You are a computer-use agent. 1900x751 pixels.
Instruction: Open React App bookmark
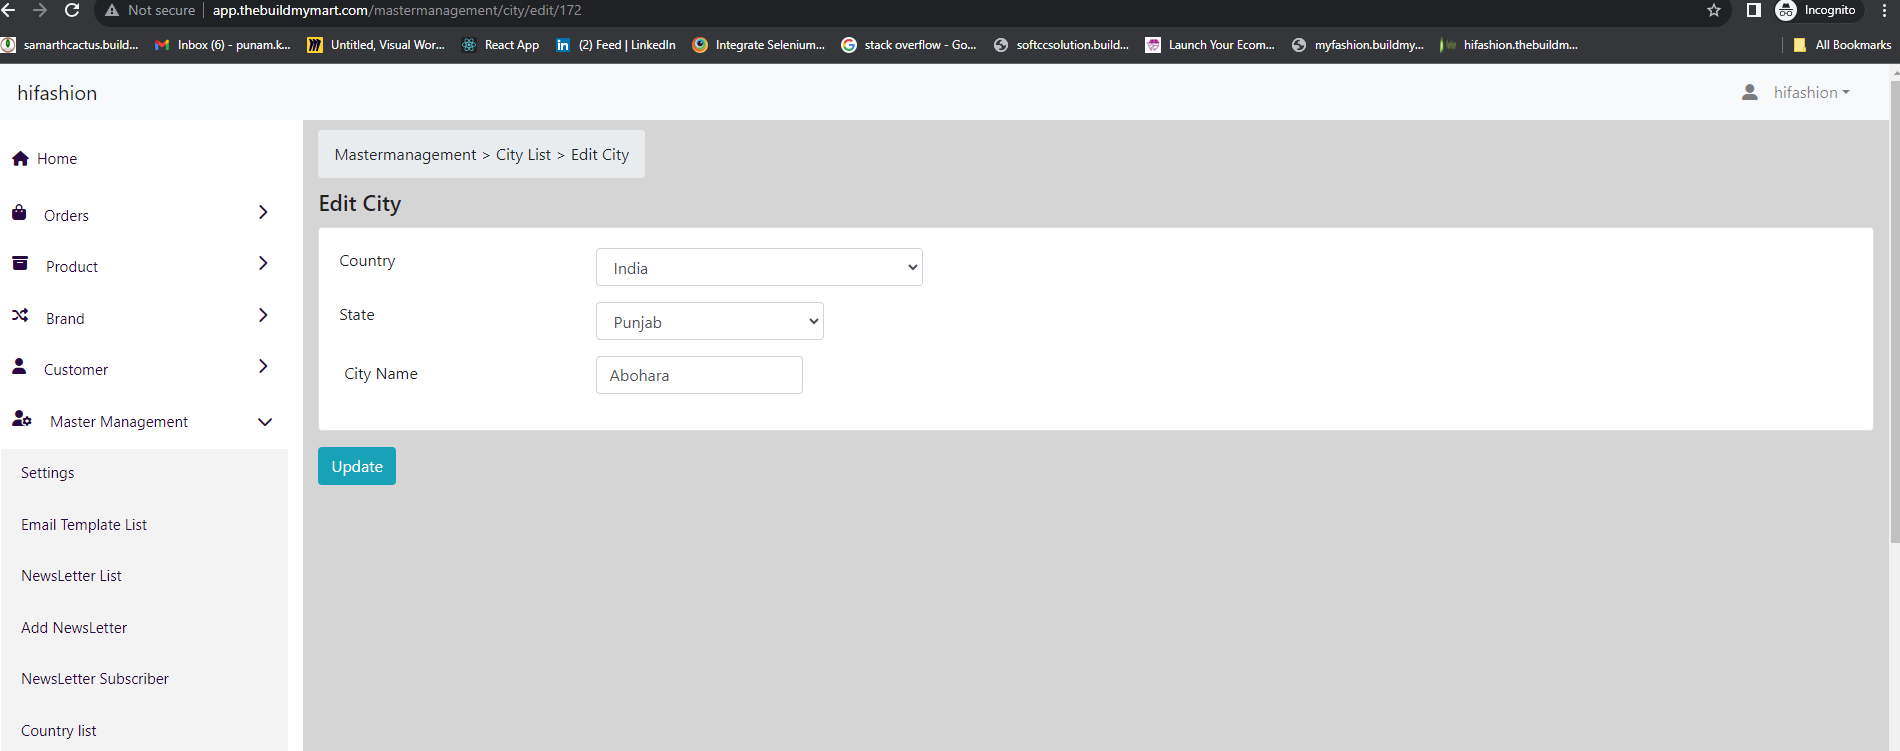coord(500,45)
